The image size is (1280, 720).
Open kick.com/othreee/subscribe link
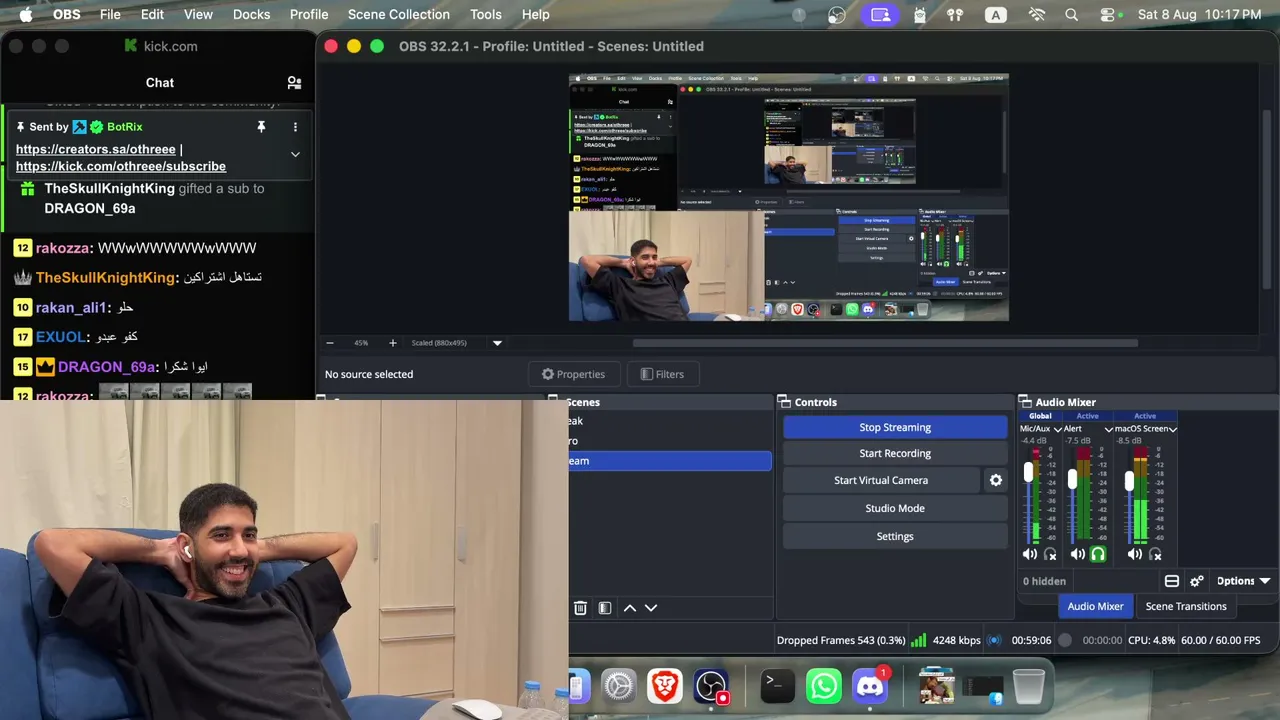(121, 166)
